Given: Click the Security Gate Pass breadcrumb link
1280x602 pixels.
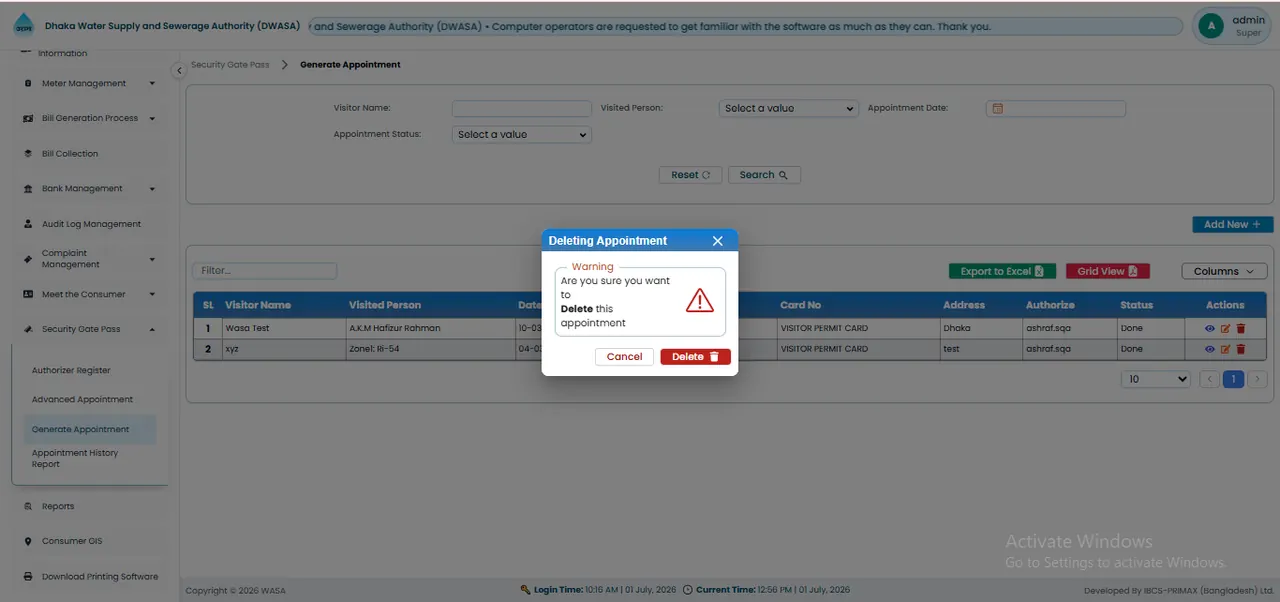Looking at the screenshot, I should click(230, 65).
